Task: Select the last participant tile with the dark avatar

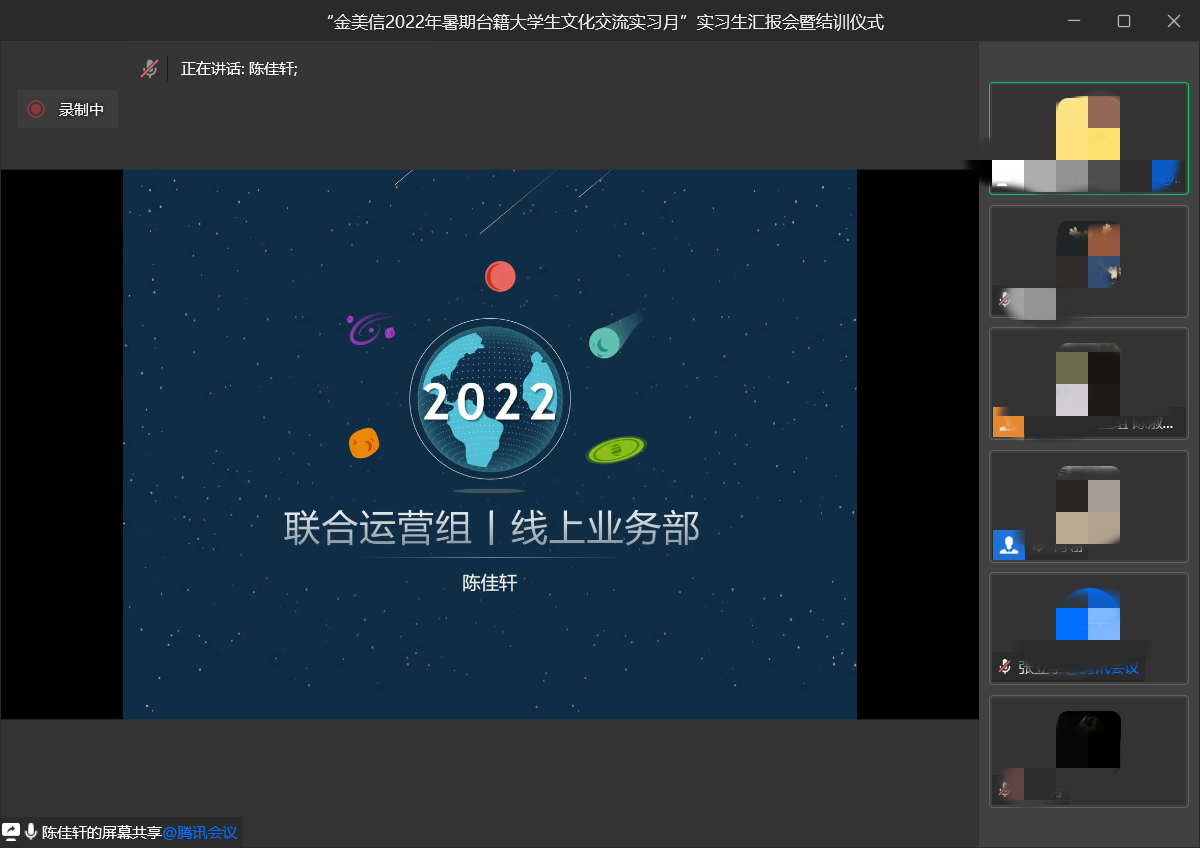Action: [x=1088, y=750]
